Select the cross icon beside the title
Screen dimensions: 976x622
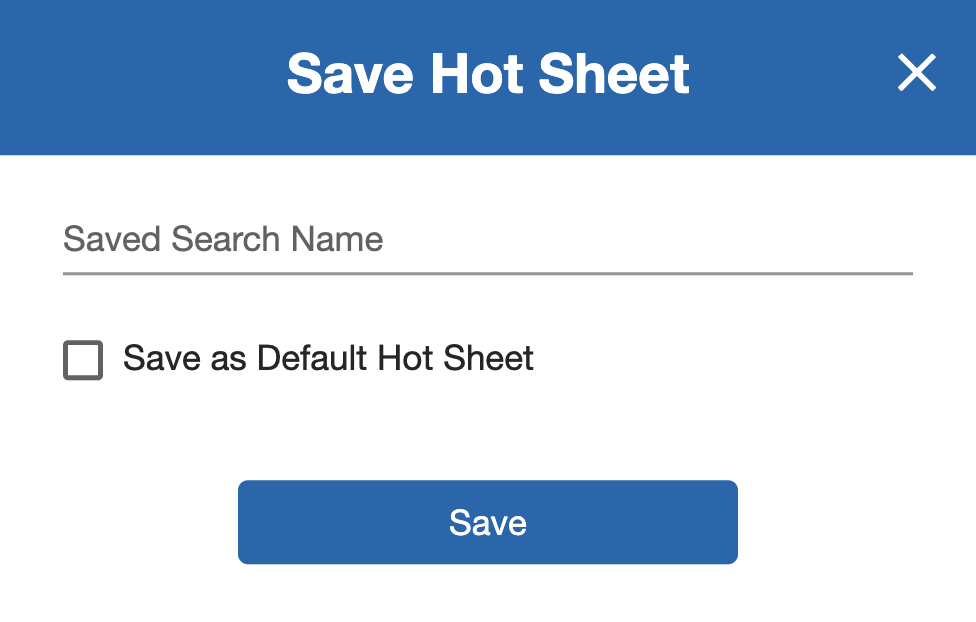coord(916,73)
